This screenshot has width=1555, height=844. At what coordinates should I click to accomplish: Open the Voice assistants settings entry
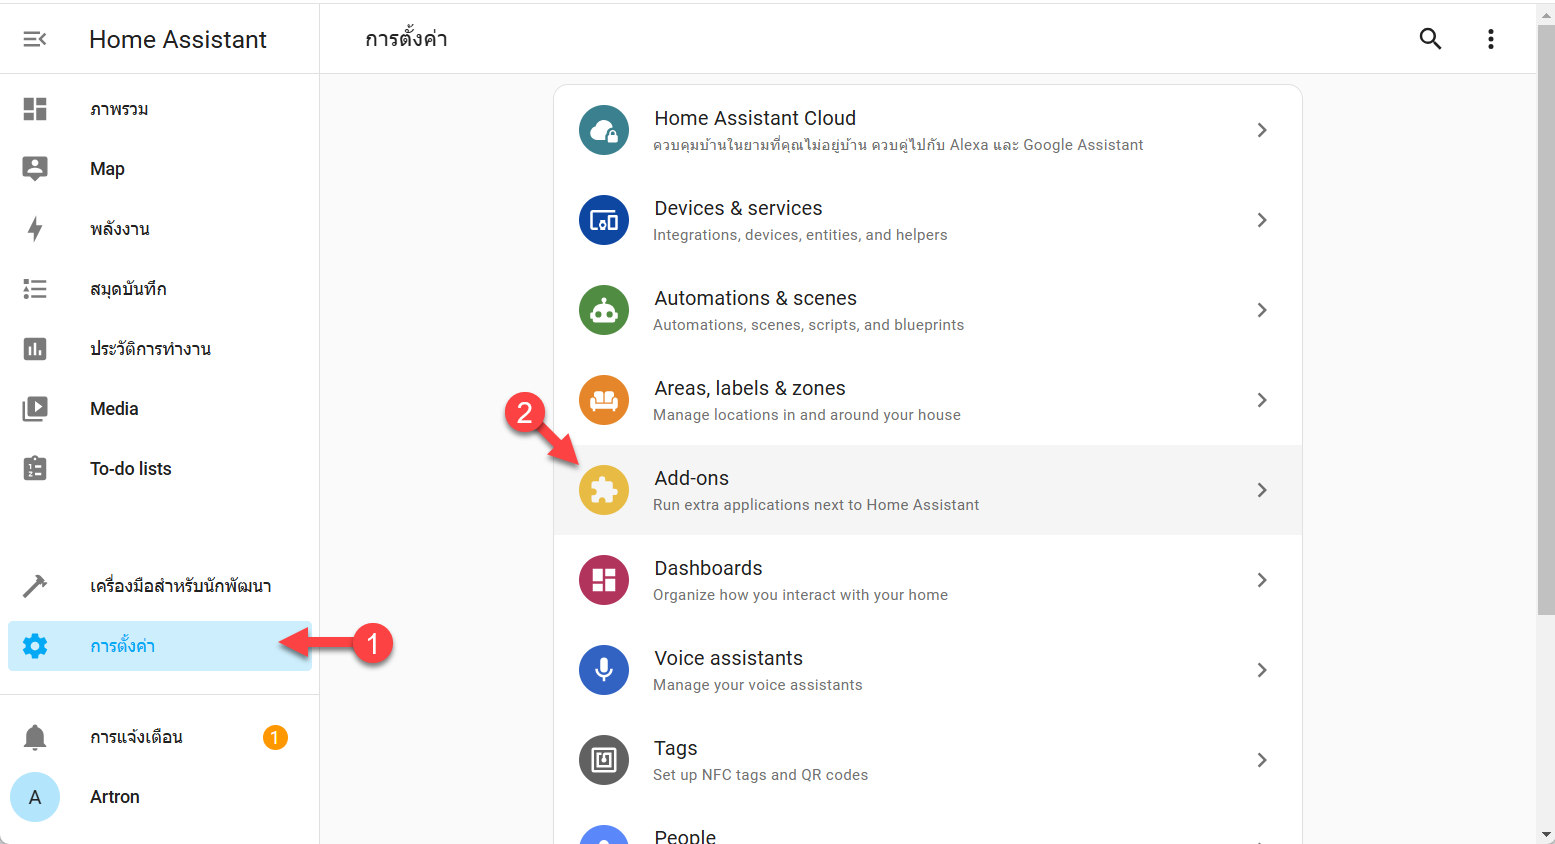(928, 670)
